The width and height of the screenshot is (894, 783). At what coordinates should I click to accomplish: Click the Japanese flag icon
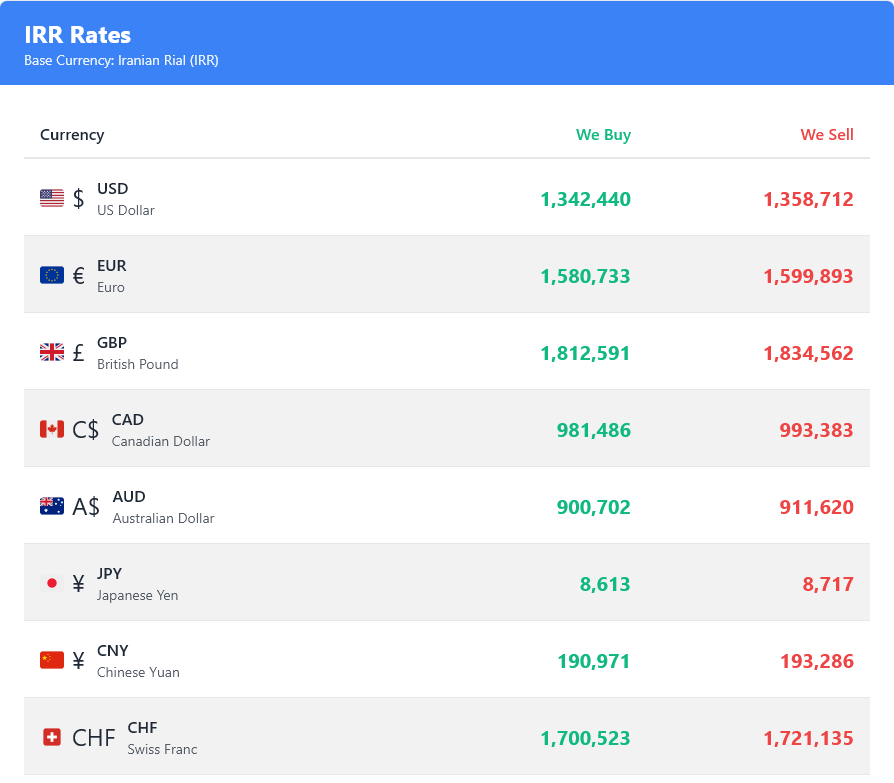51,583
